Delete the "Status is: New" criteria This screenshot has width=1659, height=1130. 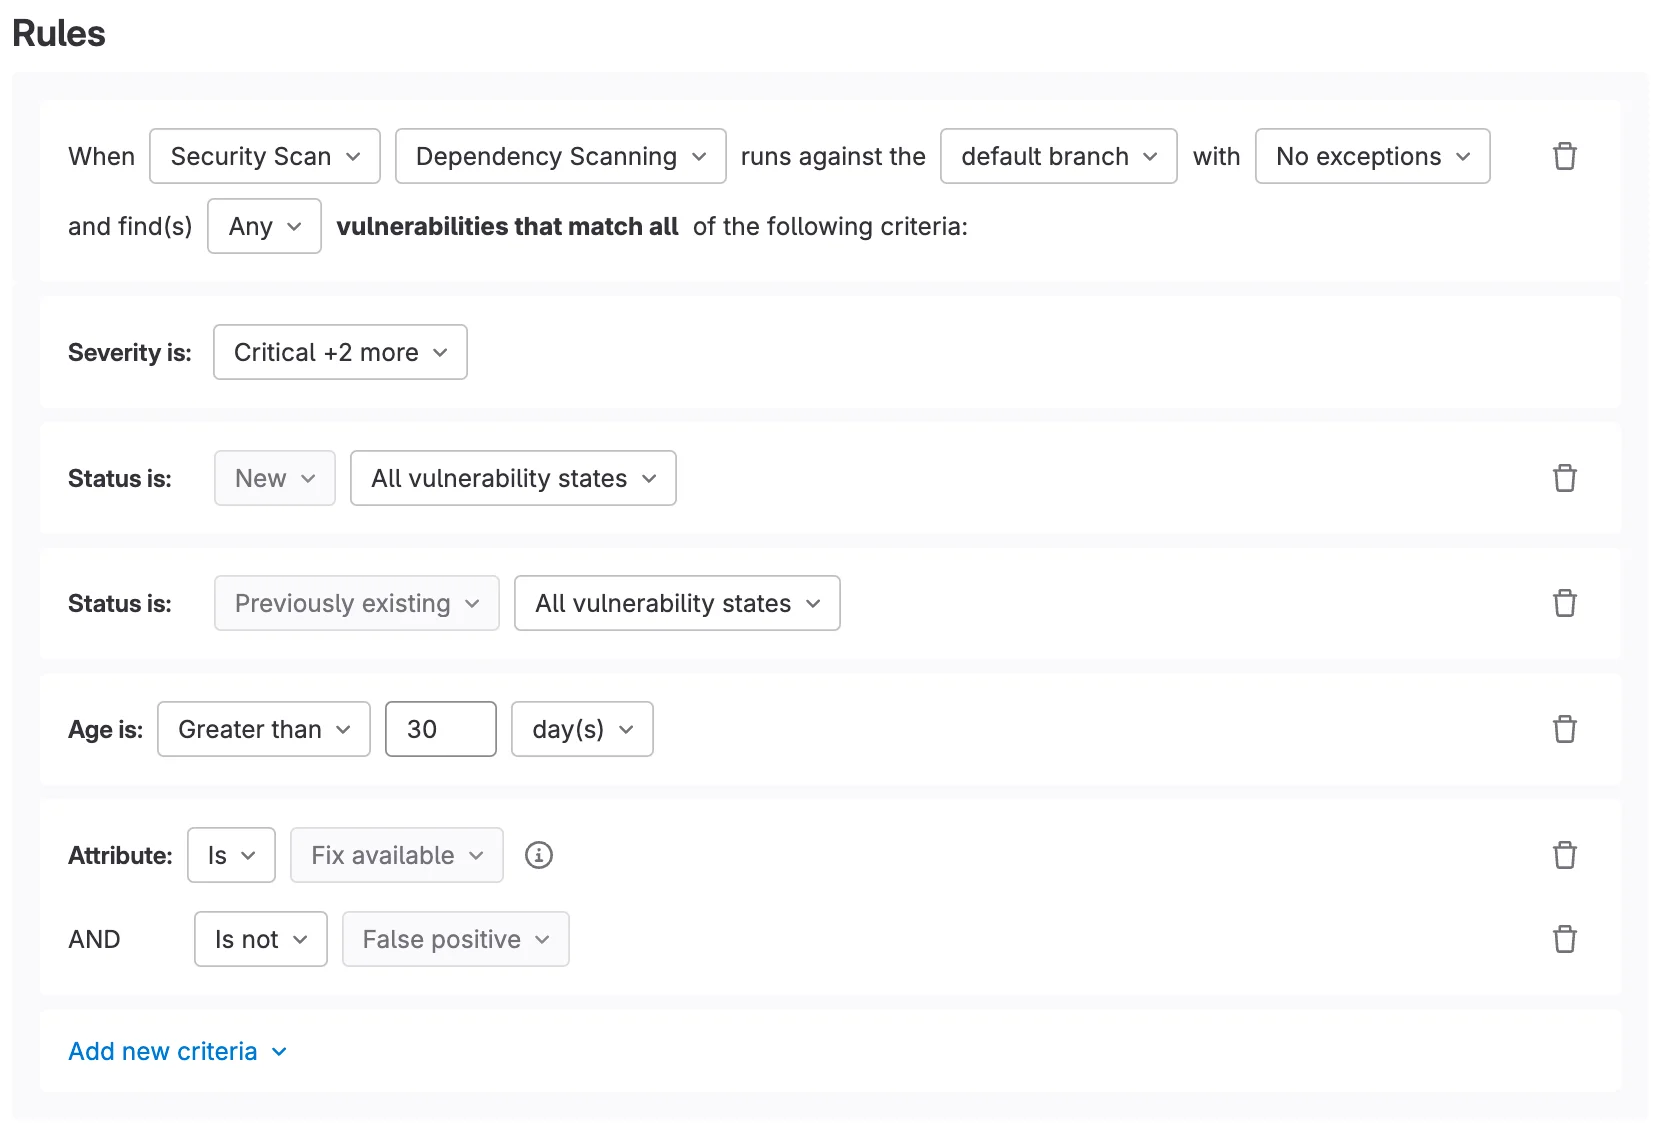pos(1564,478)
